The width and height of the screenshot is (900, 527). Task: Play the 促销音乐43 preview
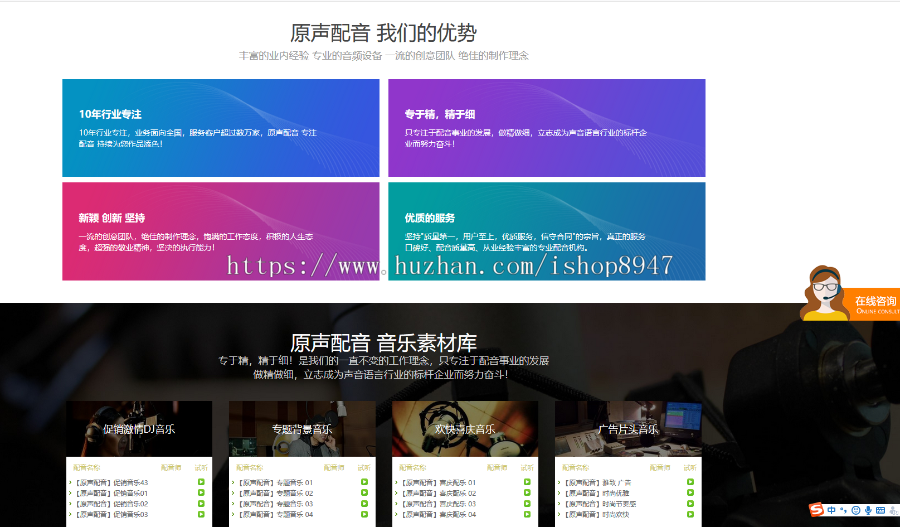[201, 482]
